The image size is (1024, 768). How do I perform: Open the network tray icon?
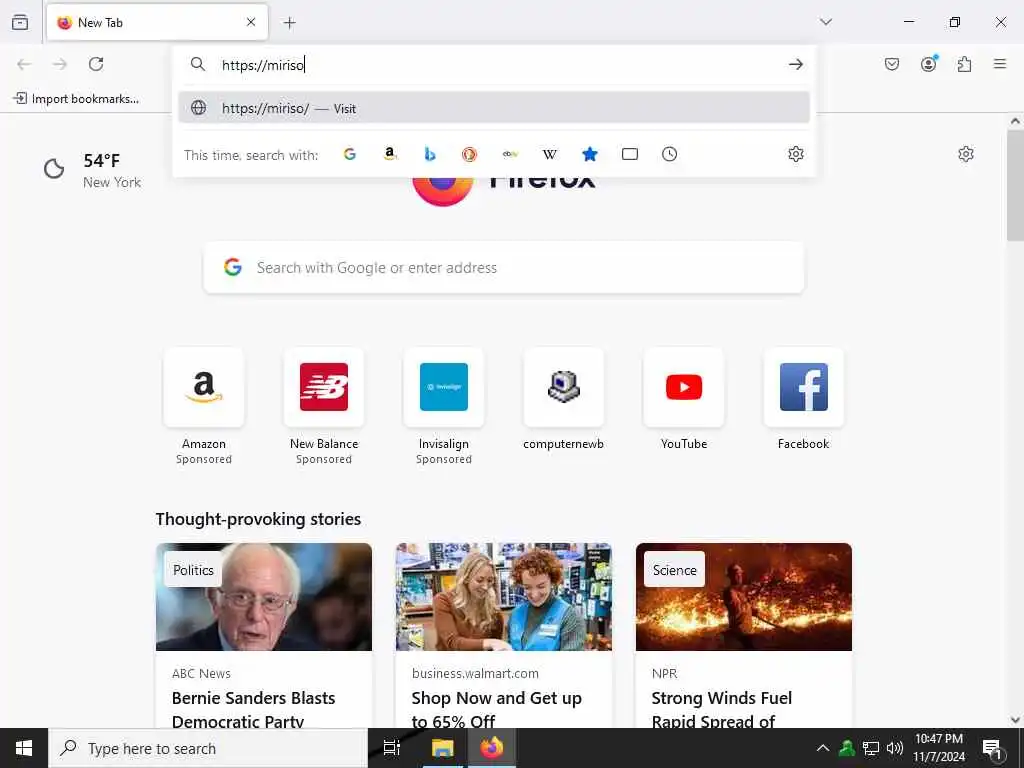tap(871, 748)
